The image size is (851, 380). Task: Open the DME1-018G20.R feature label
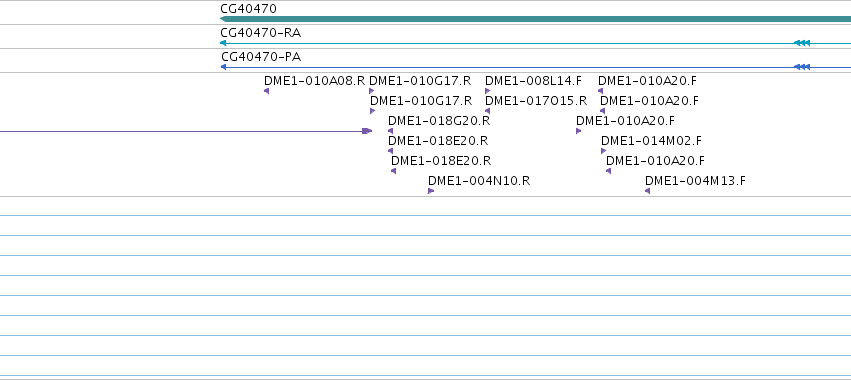tap(439, 121)
